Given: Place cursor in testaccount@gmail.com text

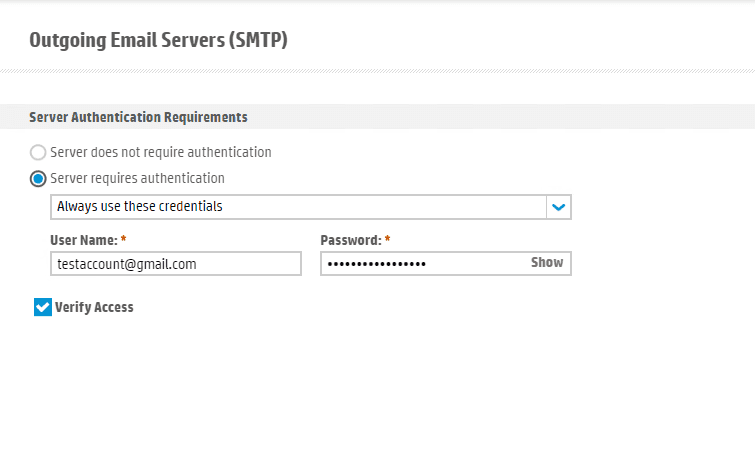Looking at the screenshot, I should pos(126,264).
